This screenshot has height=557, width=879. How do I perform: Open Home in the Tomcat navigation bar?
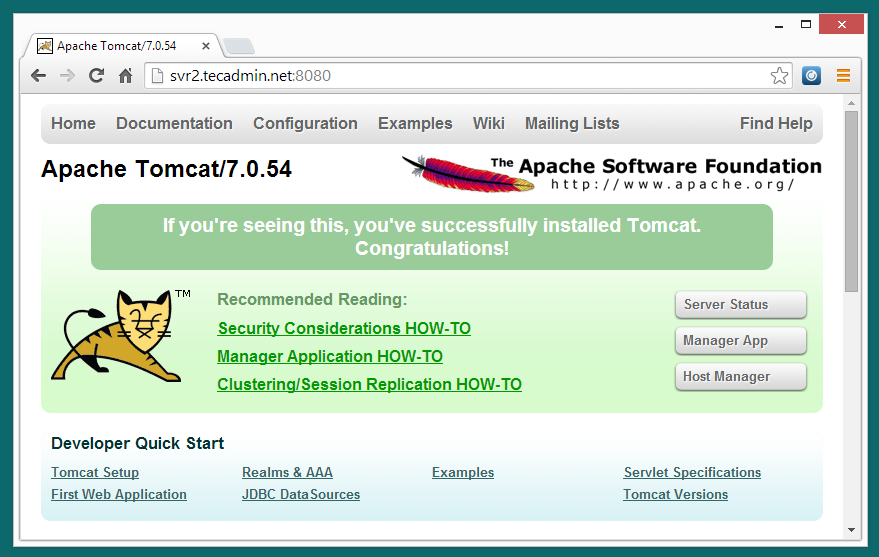pyautogui.click(x=73, y=123)
